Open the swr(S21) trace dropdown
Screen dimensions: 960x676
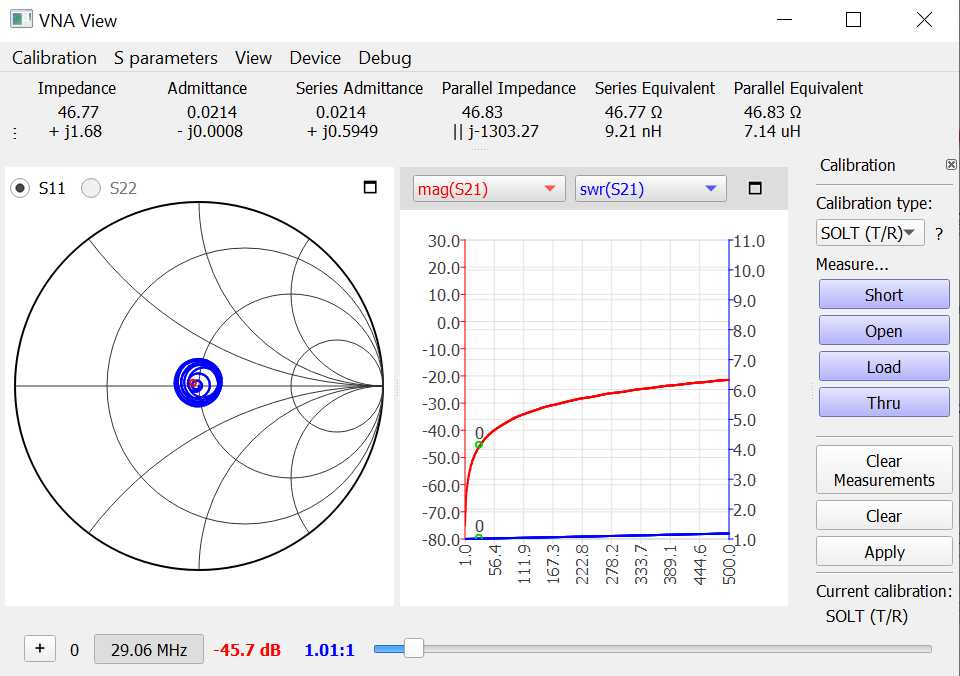[650, 189]
